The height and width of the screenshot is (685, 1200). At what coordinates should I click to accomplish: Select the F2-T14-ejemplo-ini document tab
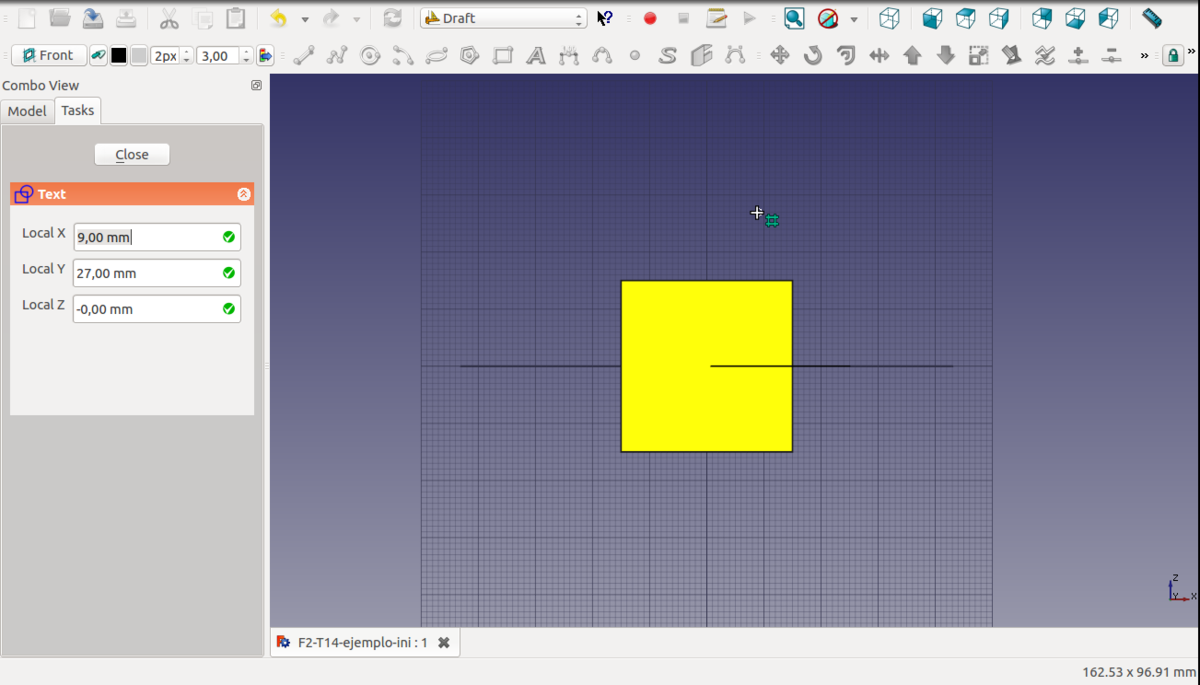[x=362, y=642]
